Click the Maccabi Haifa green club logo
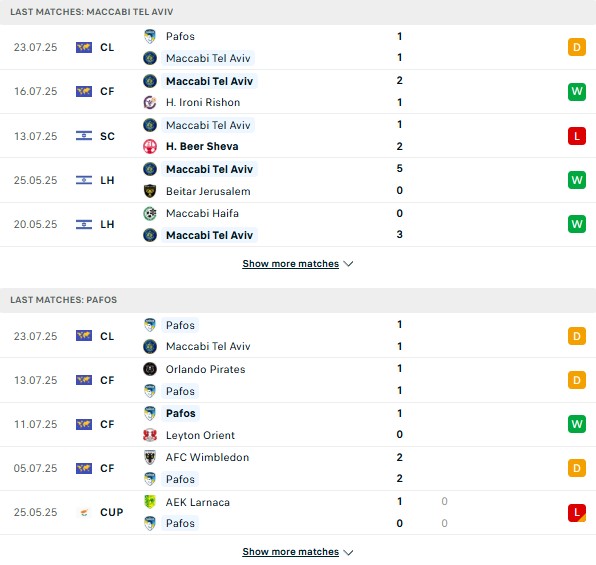The width and height of the screenshot is (596, 565). pyautogui.click(x=150, y=213)
